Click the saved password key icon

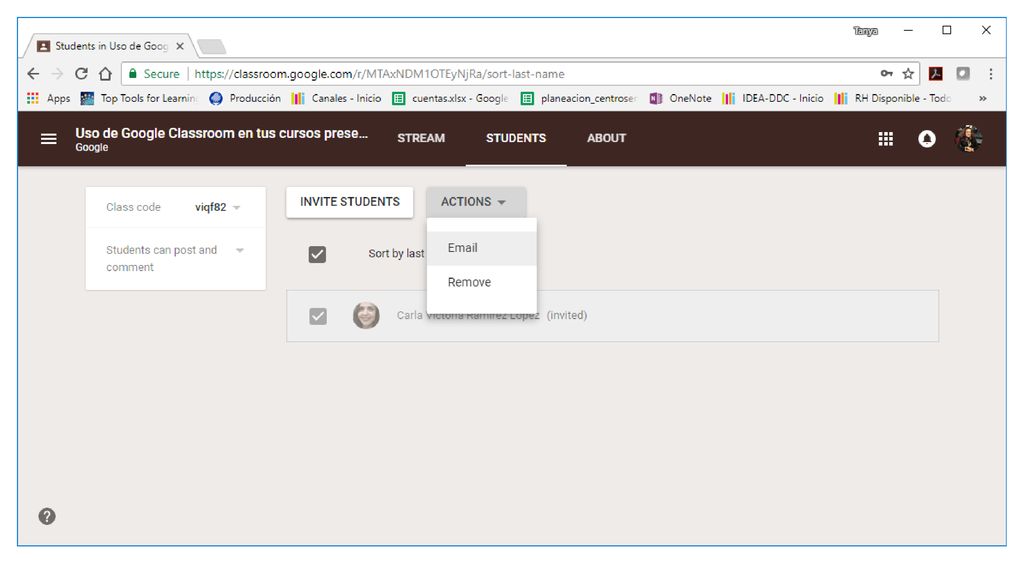click(886, 73)
